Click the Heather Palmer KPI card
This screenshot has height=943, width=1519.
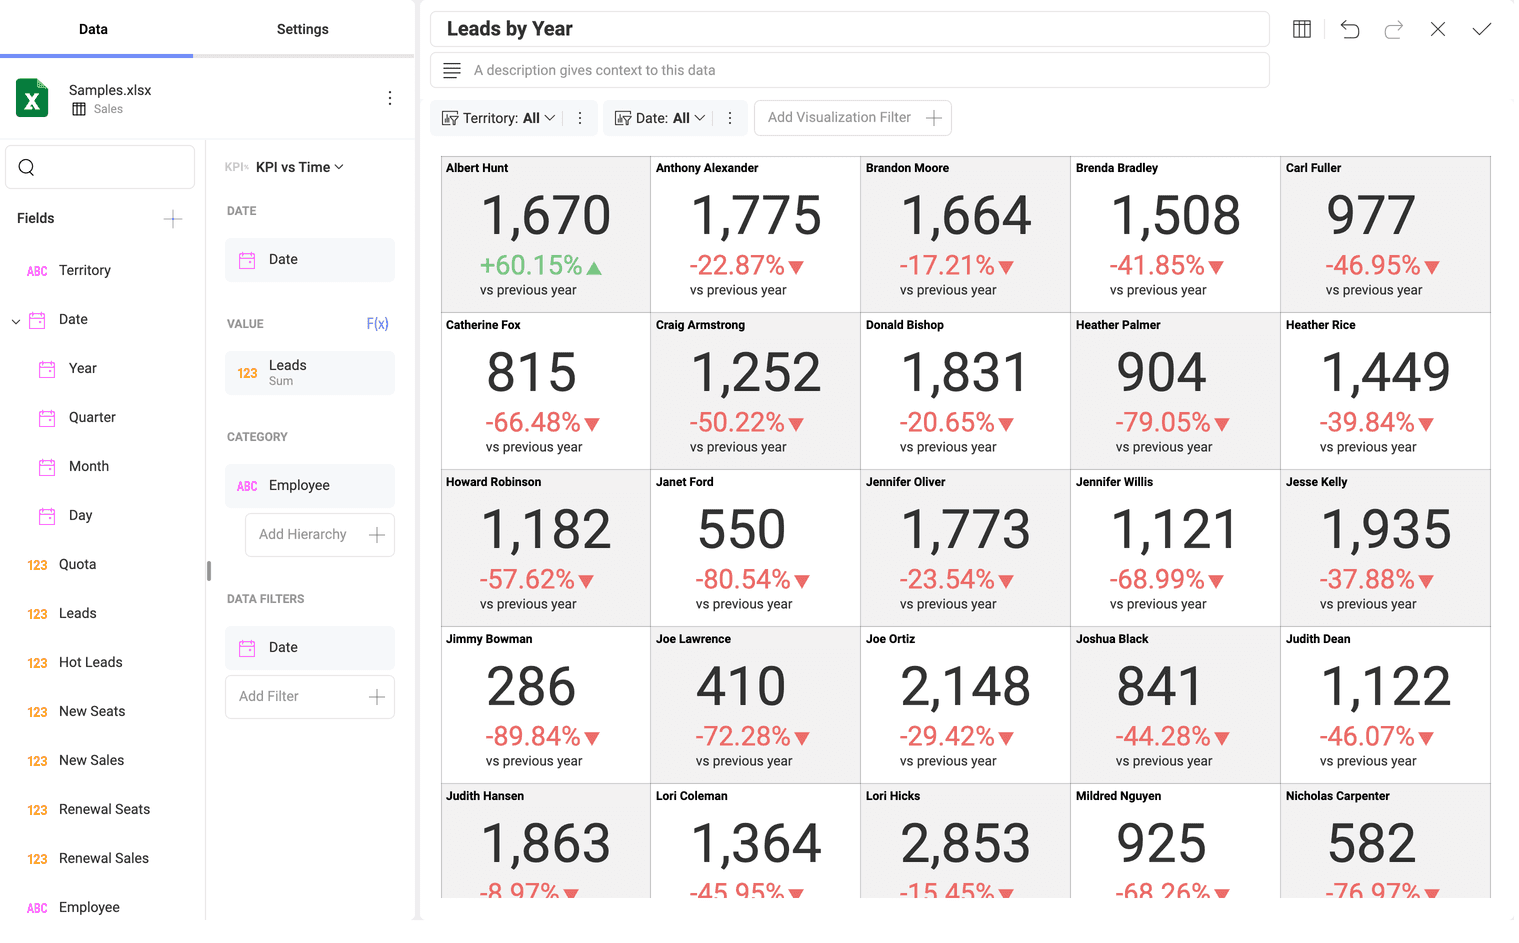pyautogui.click(x=1176, y=391)
